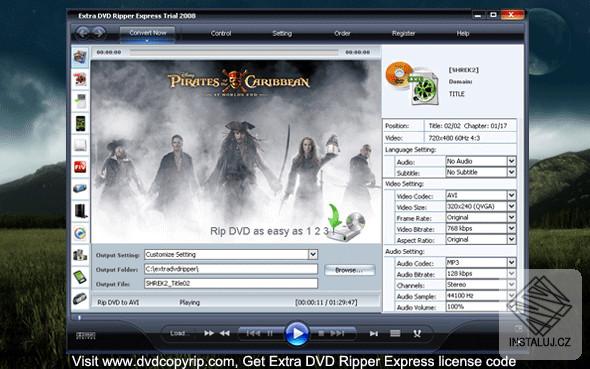590x369 pixels.
Task: Switch to the Convert Now tab
Action: tap(148, 33)
